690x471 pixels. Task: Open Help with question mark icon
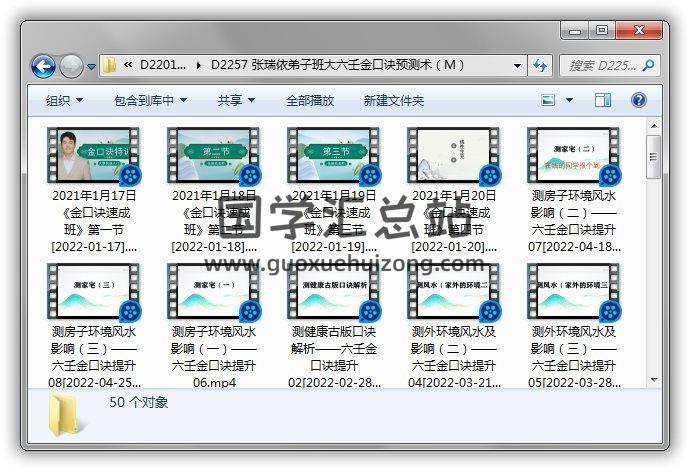639,100
